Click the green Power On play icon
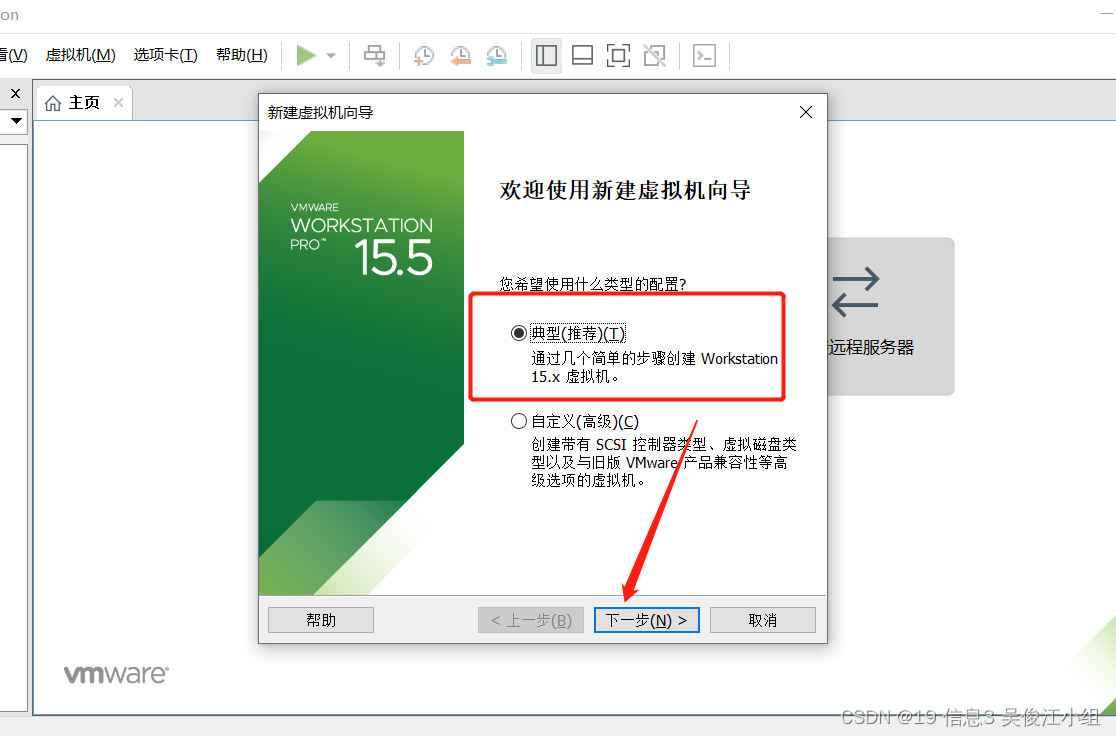This screenshot has height=736, width=1116. pos(306,56)
